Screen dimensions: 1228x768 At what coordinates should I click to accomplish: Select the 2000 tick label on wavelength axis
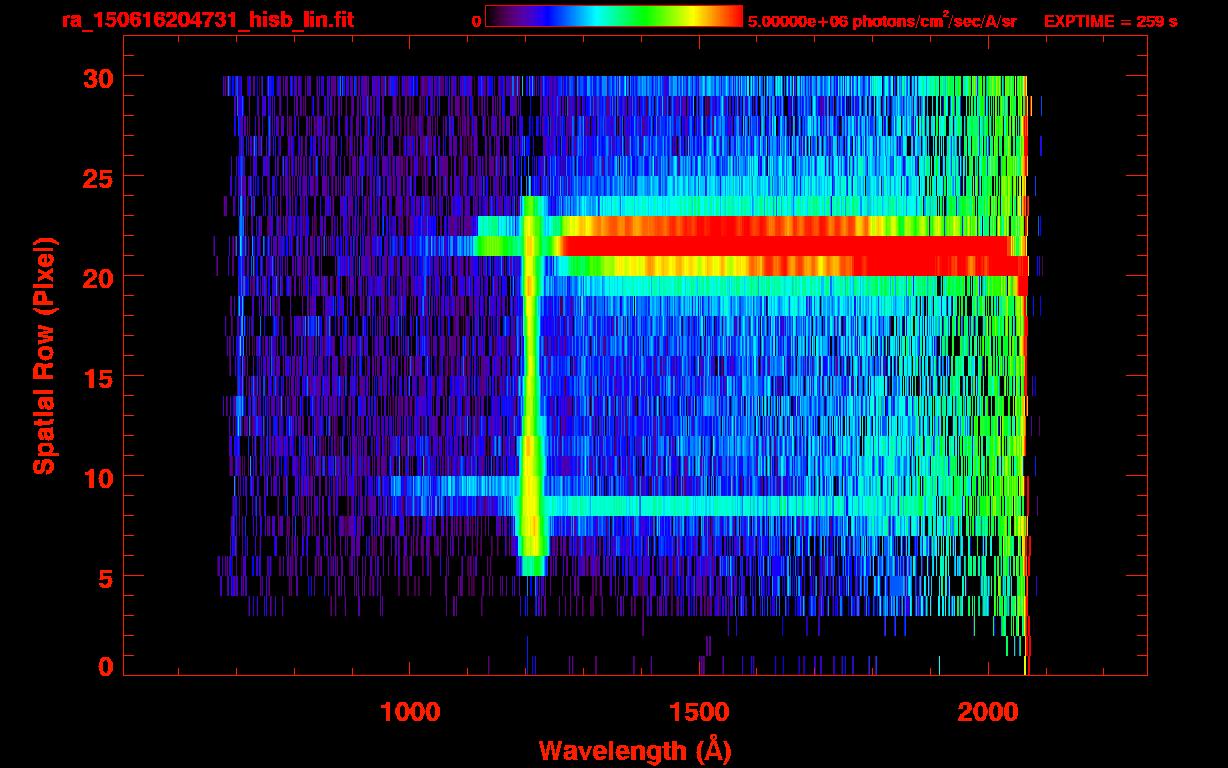coord(986,712)
